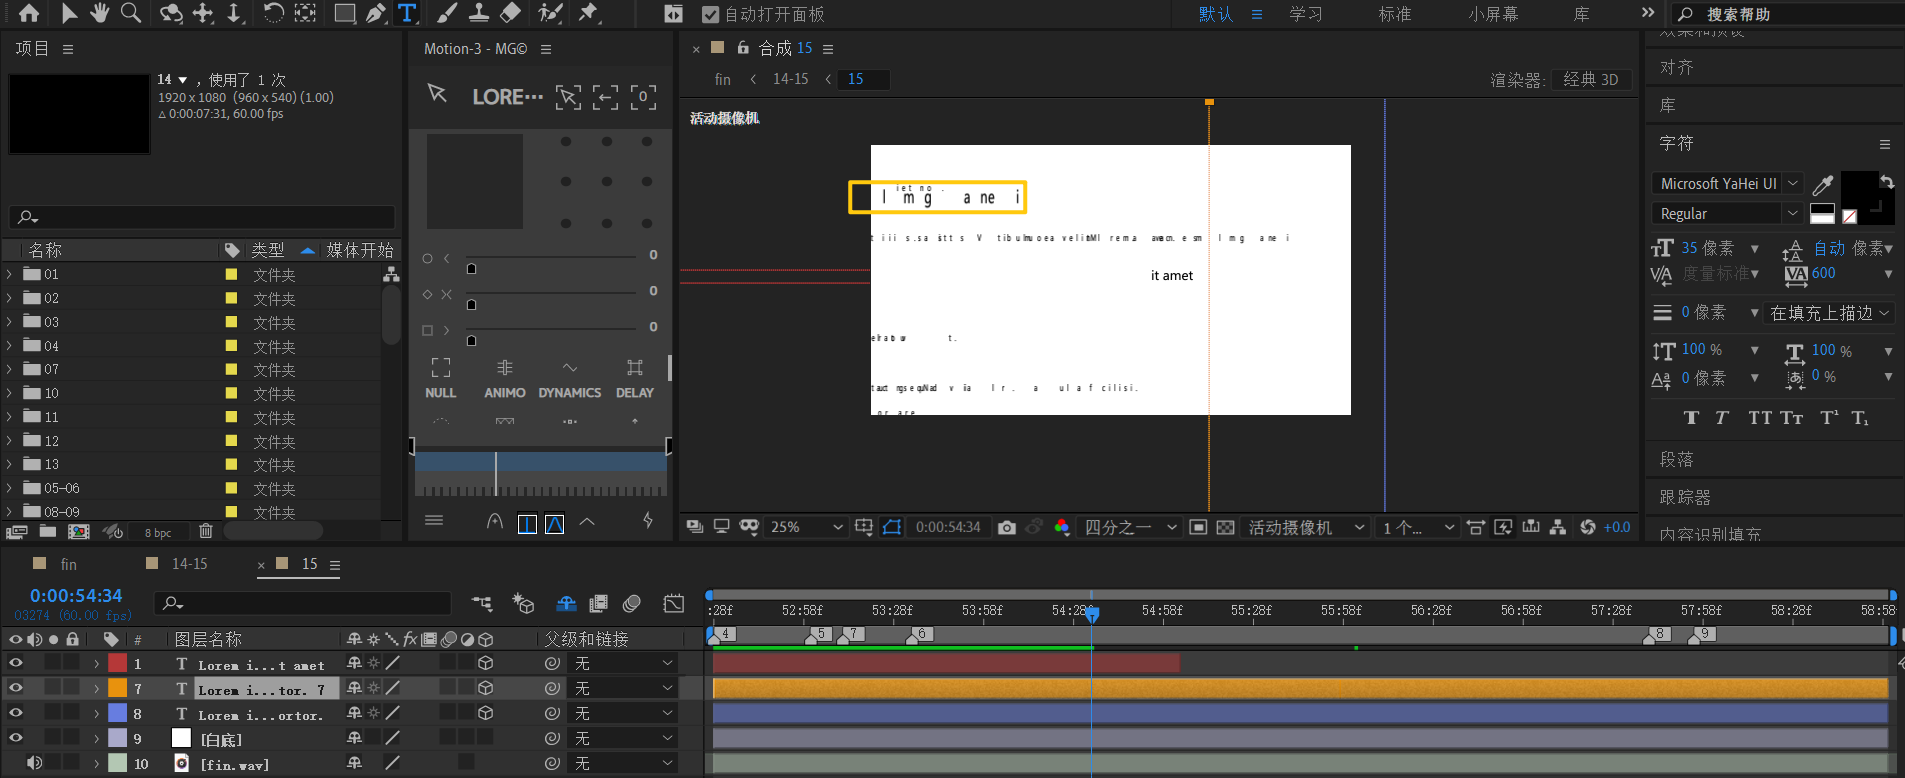Hide layer 8 visibility eye

pos(15,713)
